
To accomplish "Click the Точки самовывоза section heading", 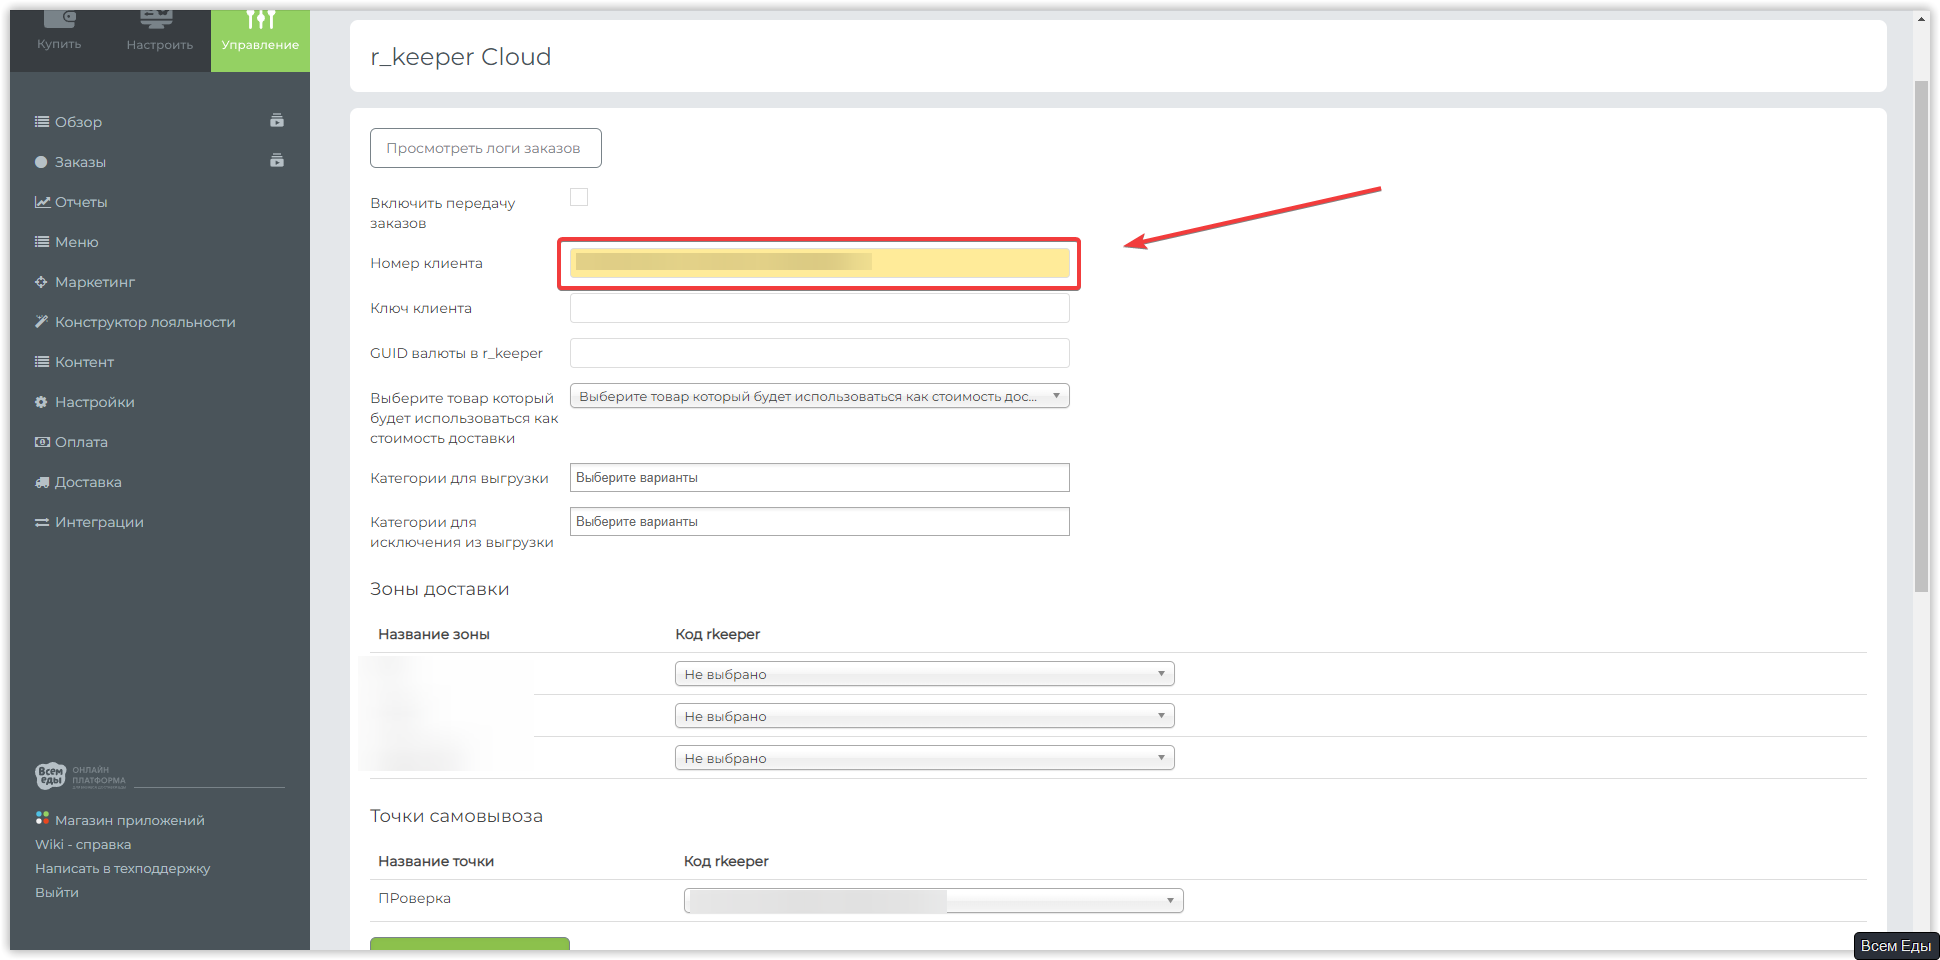I will coord(457,816).
